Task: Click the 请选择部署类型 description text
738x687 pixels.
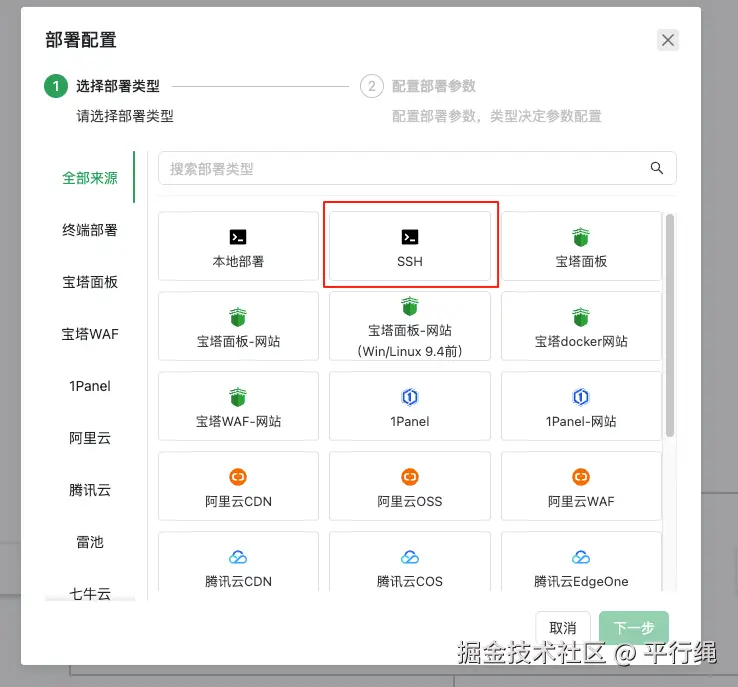Action: (x=125, y=116)
